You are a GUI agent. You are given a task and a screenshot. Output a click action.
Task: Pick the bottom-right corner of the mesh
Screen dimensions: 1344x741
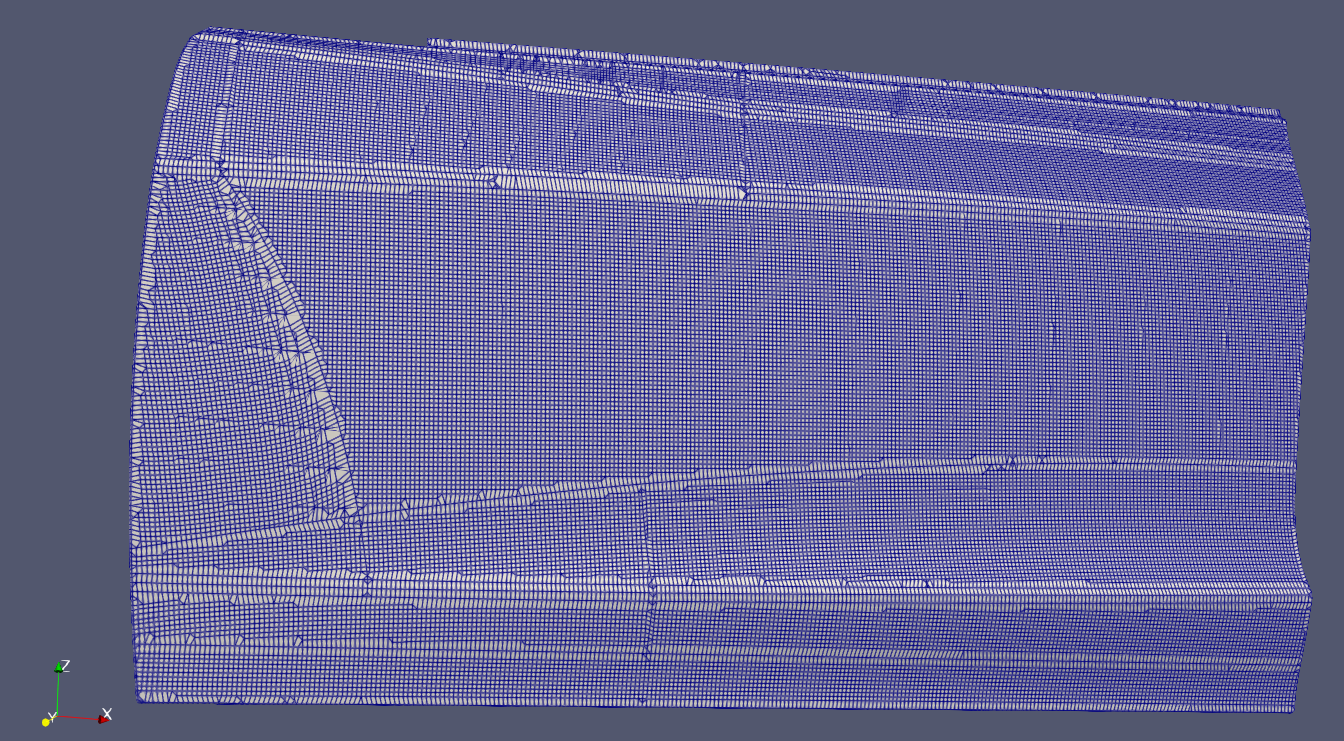(1292, 709)
